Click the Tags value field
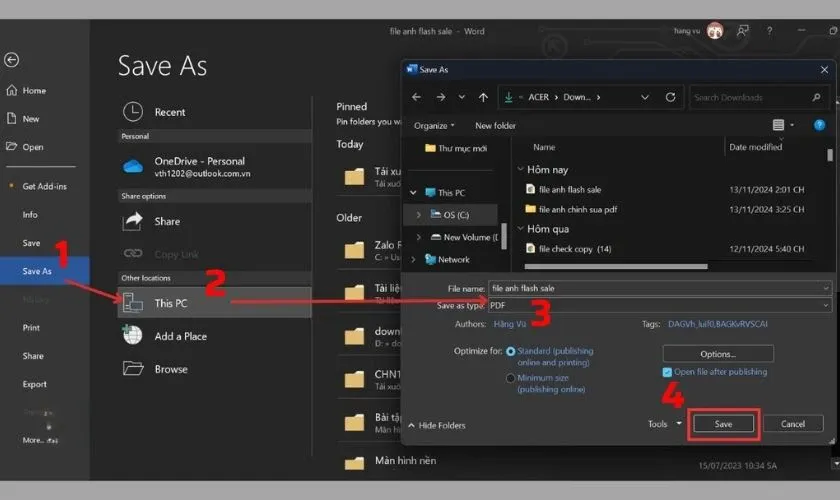840x500 pixels. (718, 324)
